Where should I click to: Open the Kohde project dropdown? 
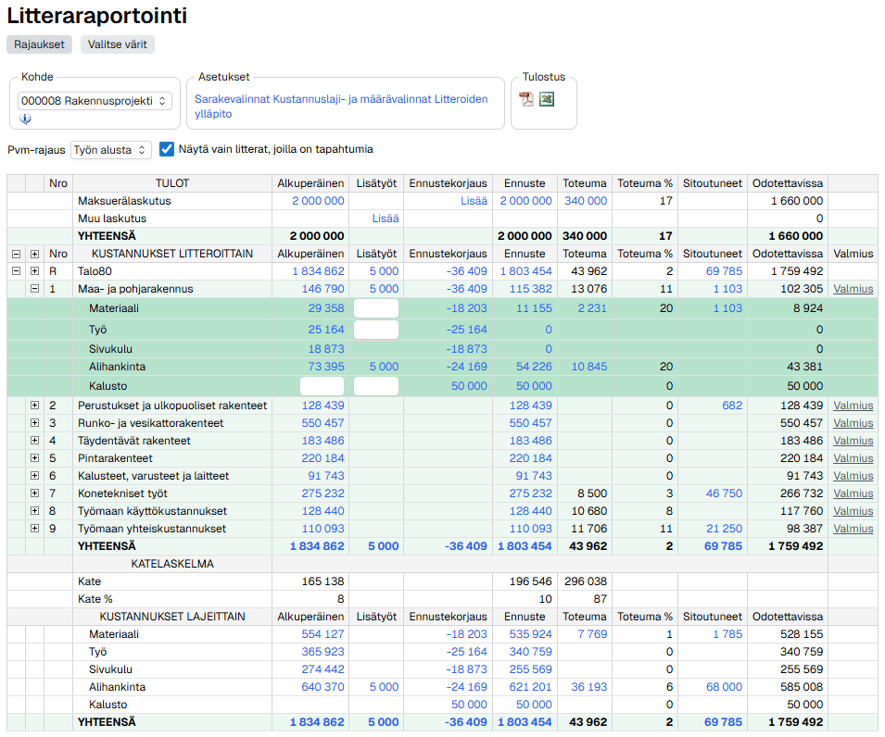point(95,101)
